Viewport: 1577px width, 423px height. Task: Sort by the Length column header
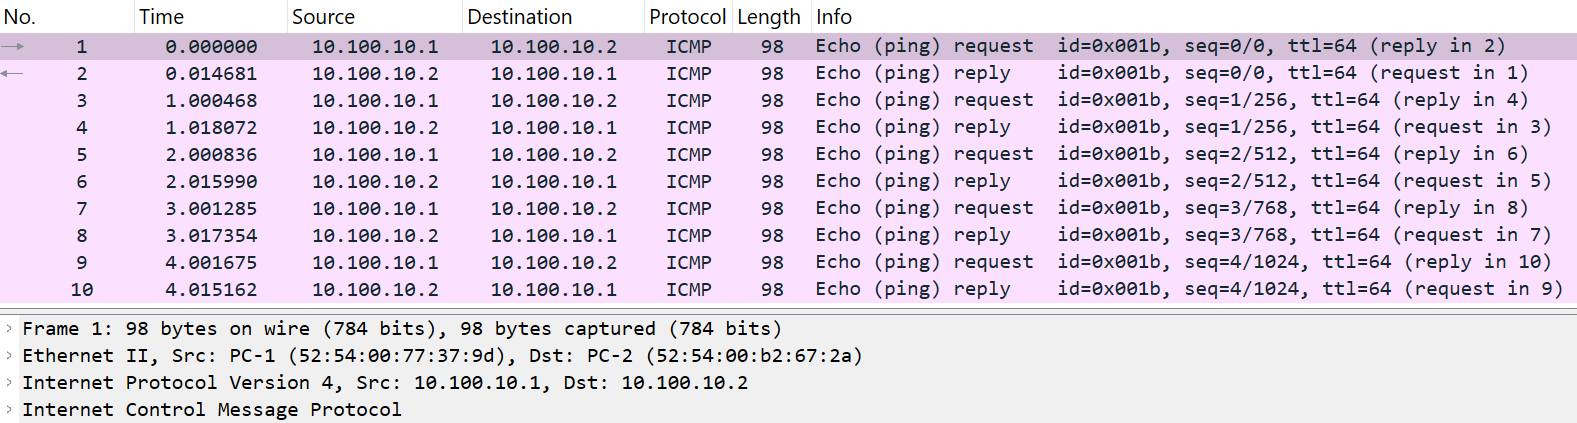[768, 17]
